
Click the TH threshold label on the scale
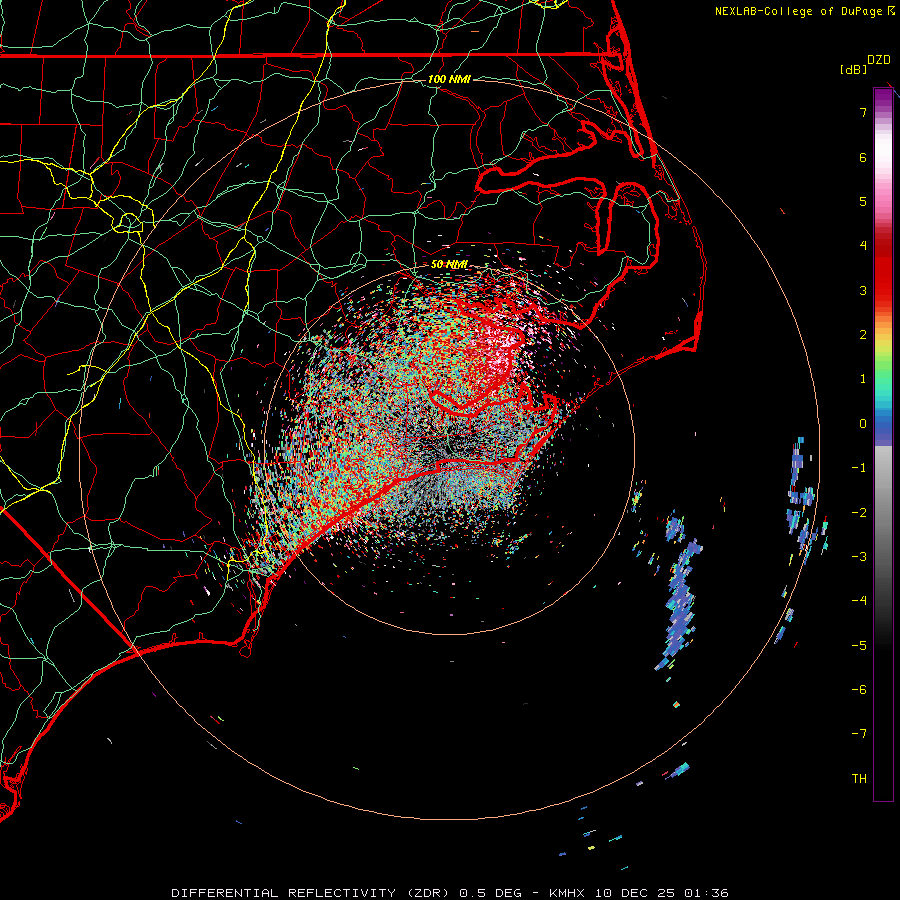coord(859,779)
